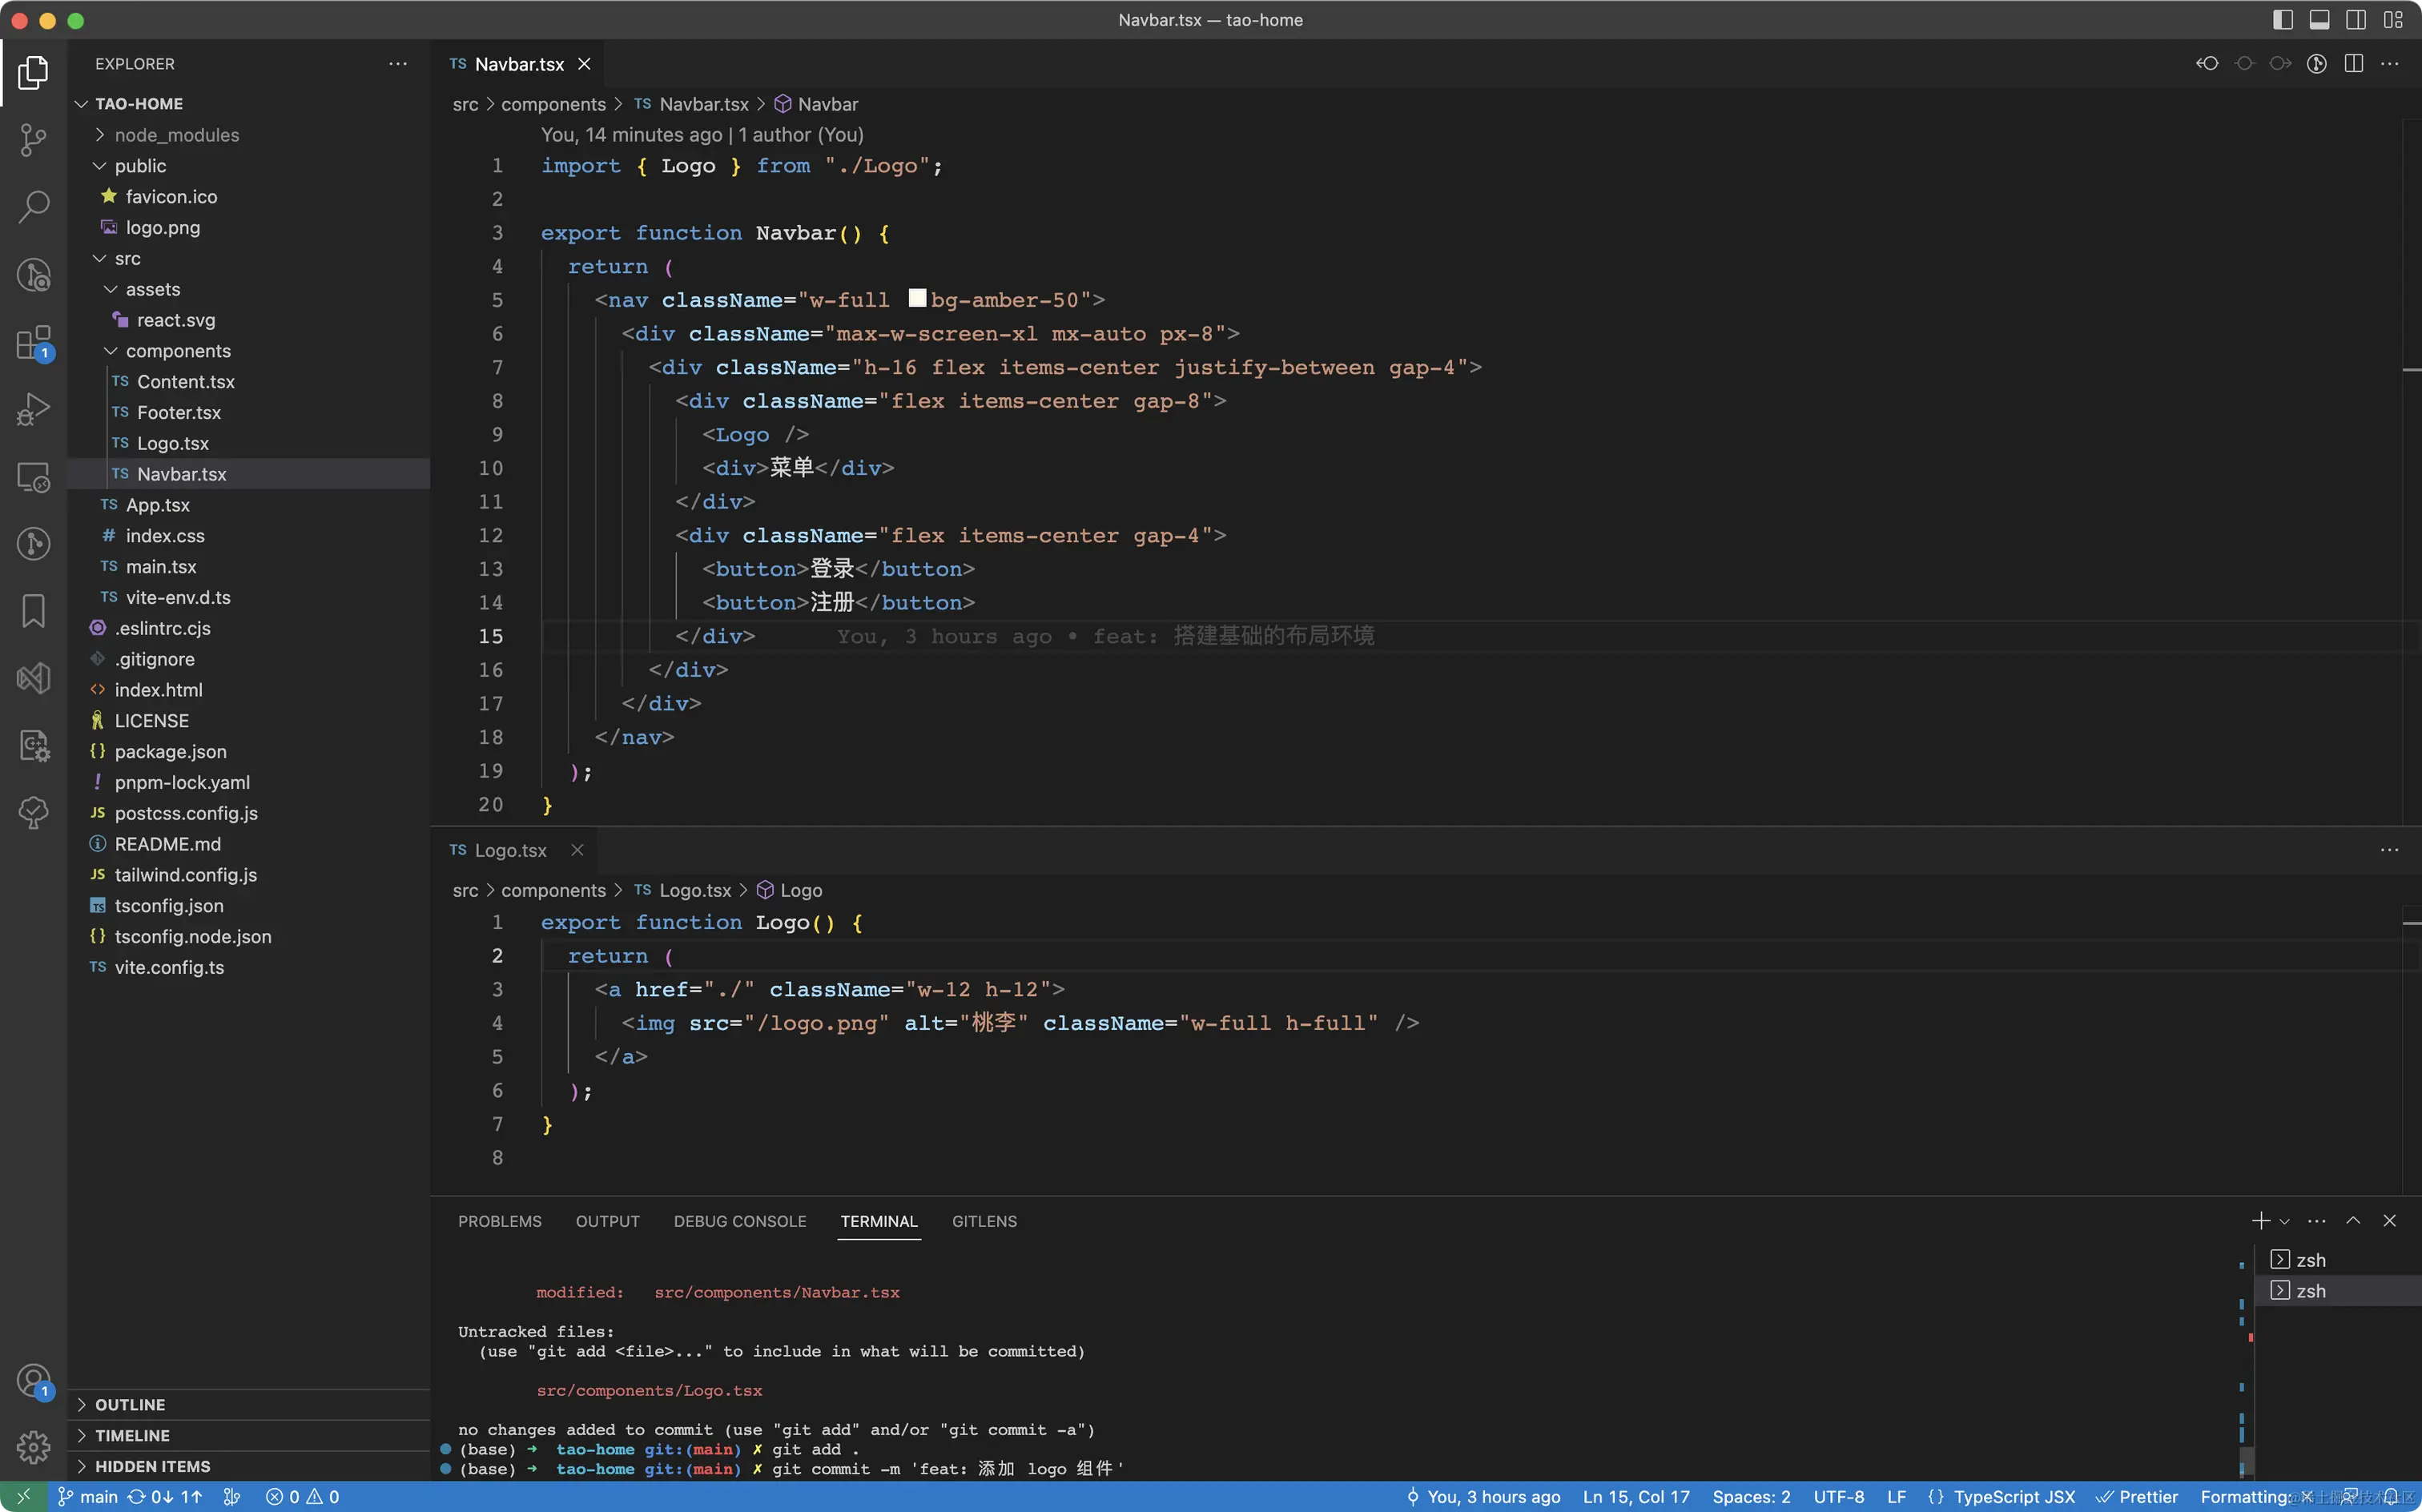2422x1512 pixels.
Task: Click the Accounts icon in activity bar
Action: [x=33, y=1381]
